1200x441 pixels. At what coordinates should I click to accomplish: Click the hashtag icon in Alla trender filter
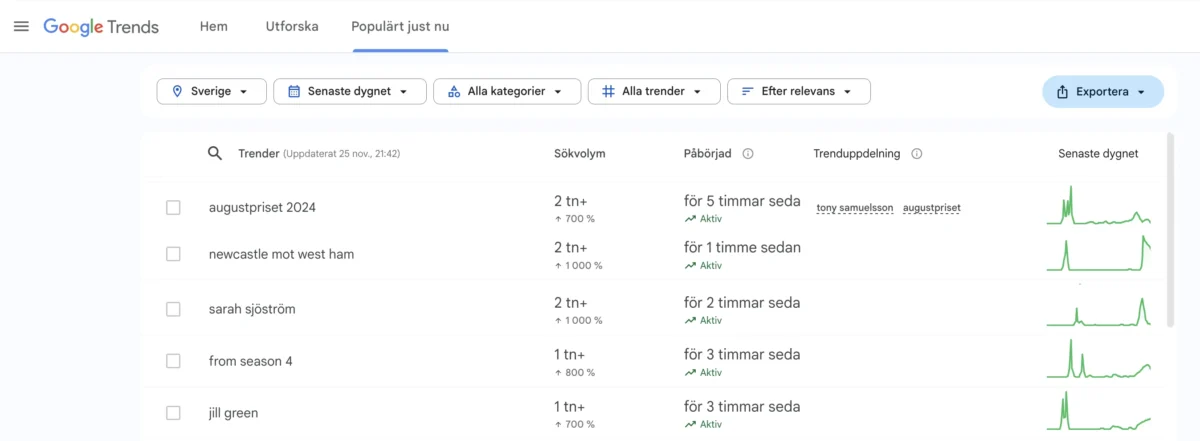[608, 91]
